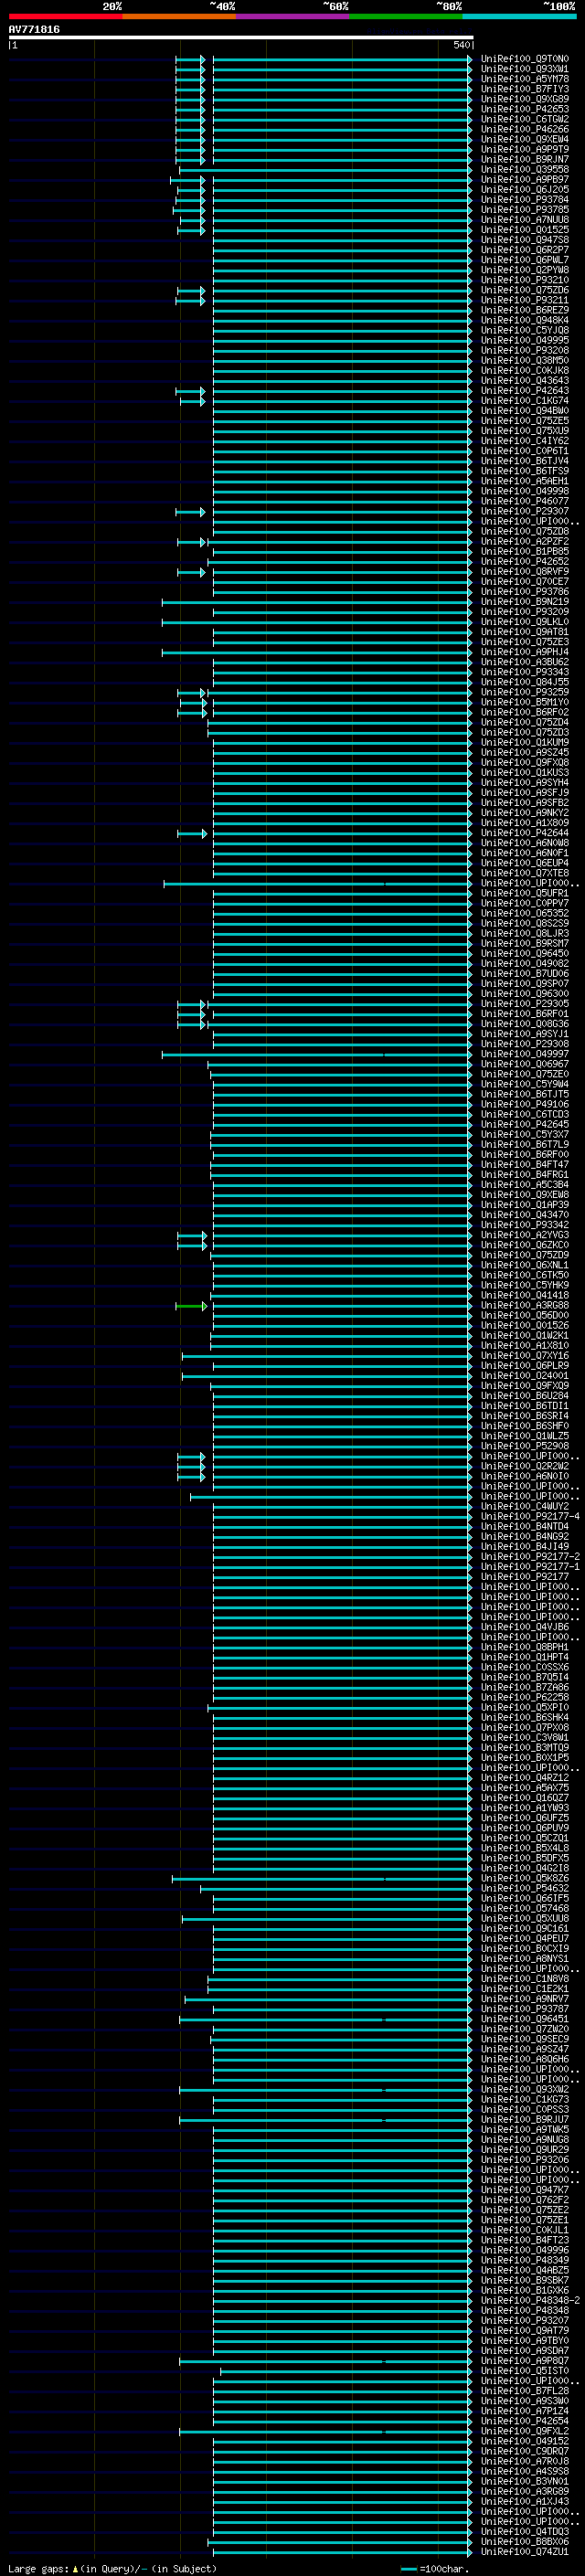The width and height of the screenshot is (585, 2576).
Task: Click the UniRef100_Q7XY16 label
Action: (x=524, y=1355)
